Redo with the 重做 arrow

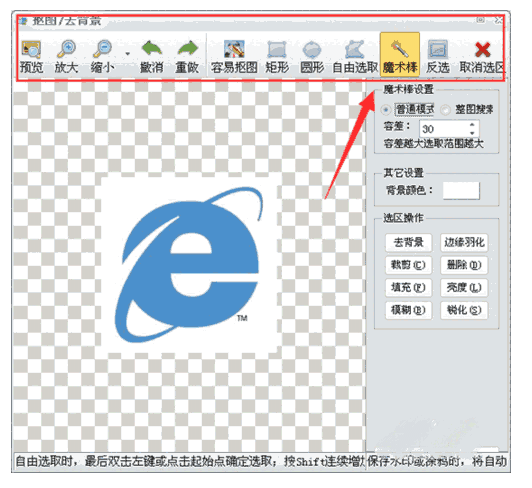[187, 56]
